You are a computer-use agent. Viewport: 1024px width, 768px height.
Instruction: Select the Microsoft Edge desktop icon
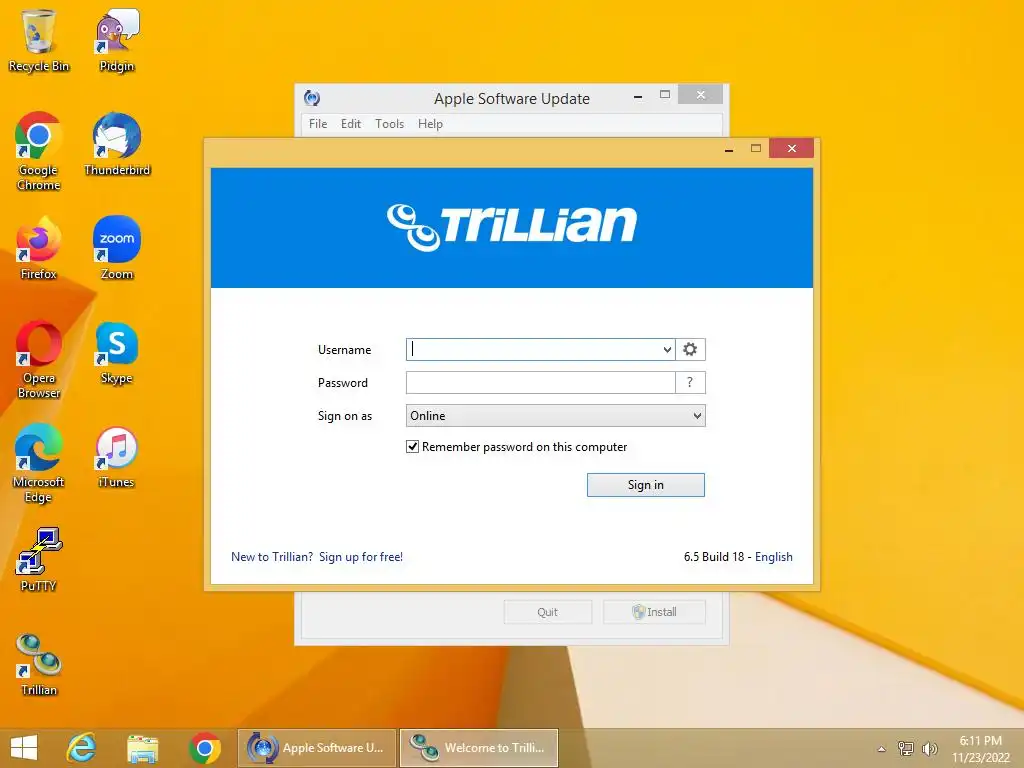tap(39, 463)
